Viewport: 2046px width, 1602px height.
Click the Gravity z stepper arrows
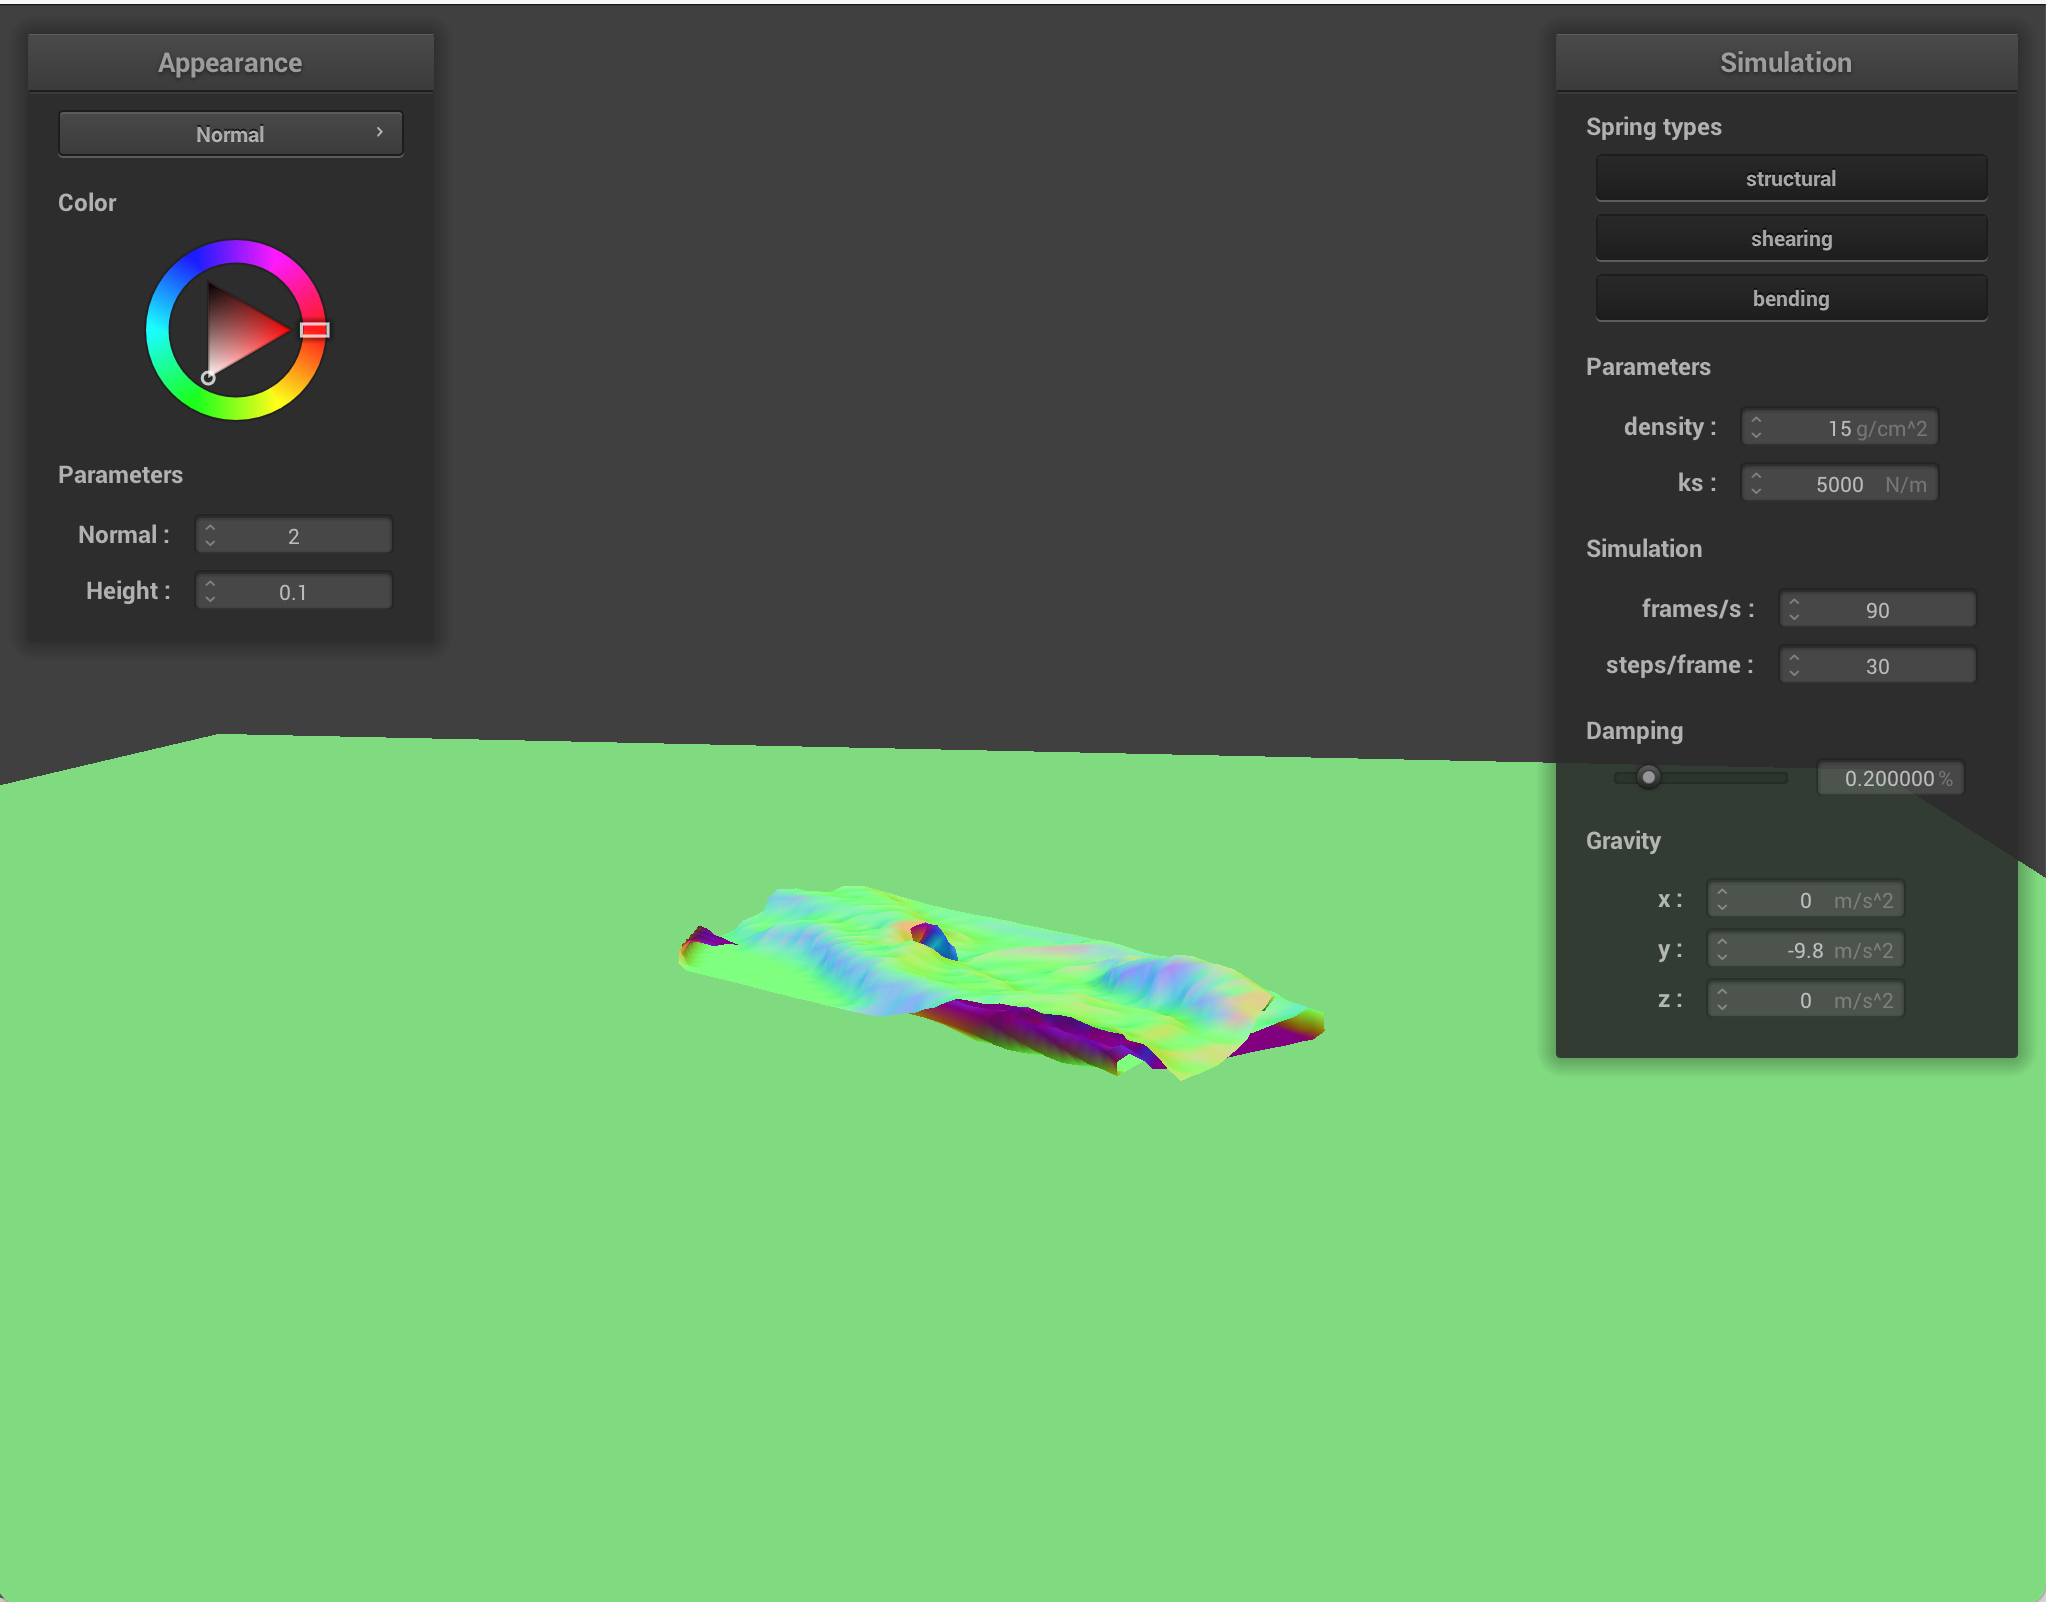coord(1722,1000)
